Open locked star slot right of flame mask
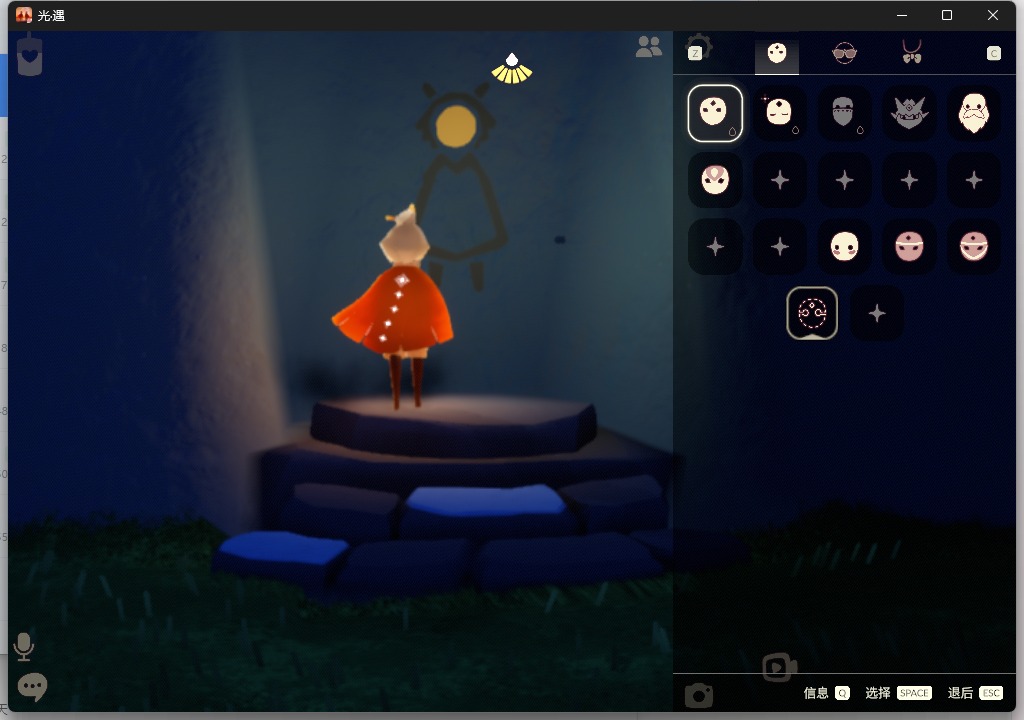The height and width of the screenshot is (720, 1024). (x=780, y=180)
